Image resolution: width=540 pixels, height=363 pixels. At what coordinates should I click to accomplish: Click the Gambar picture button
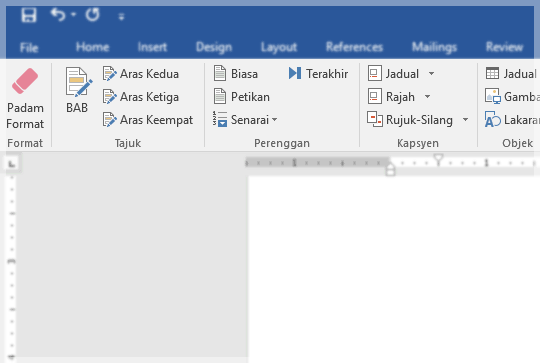[512, 97]
